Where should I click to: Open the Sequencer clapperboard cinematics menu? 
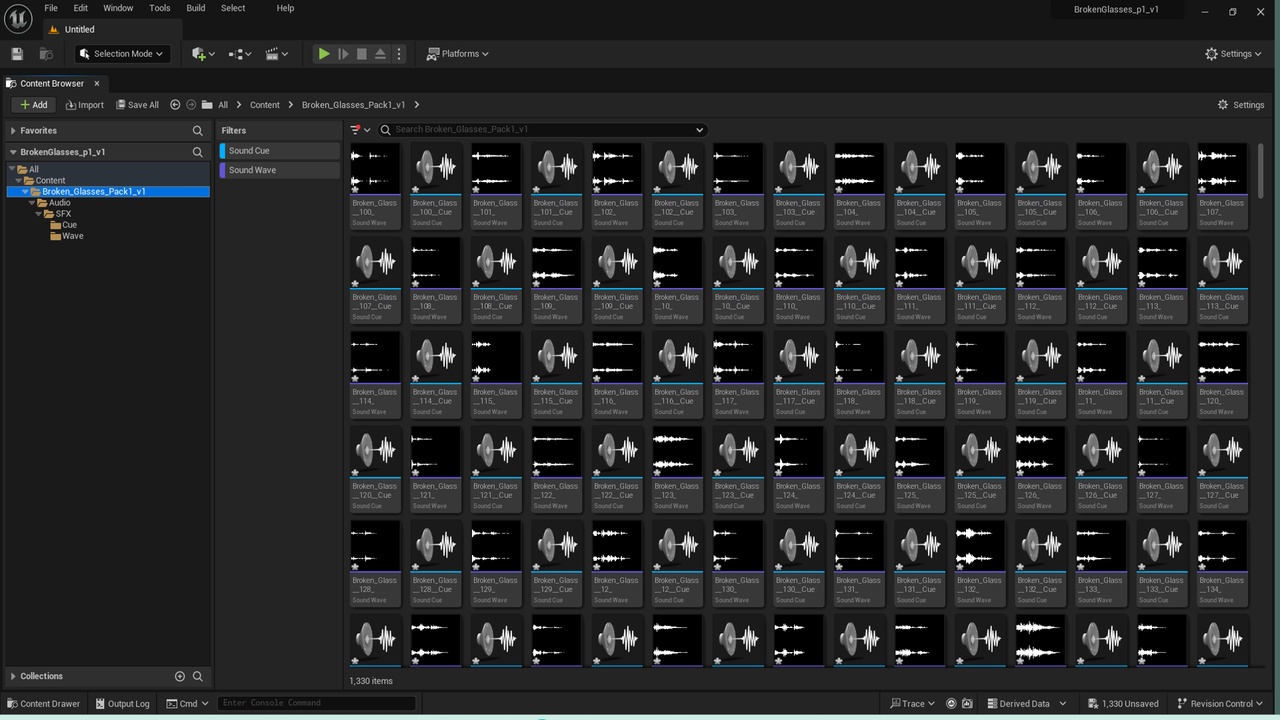(x=277, y=54)
